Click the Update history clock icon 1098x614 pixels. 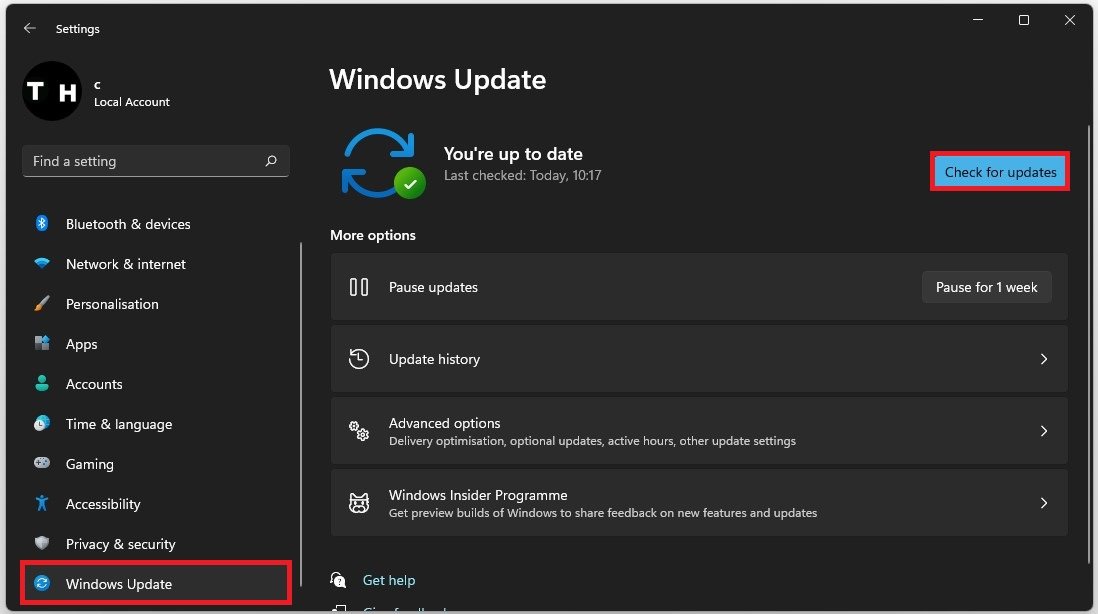coord(359,358)
